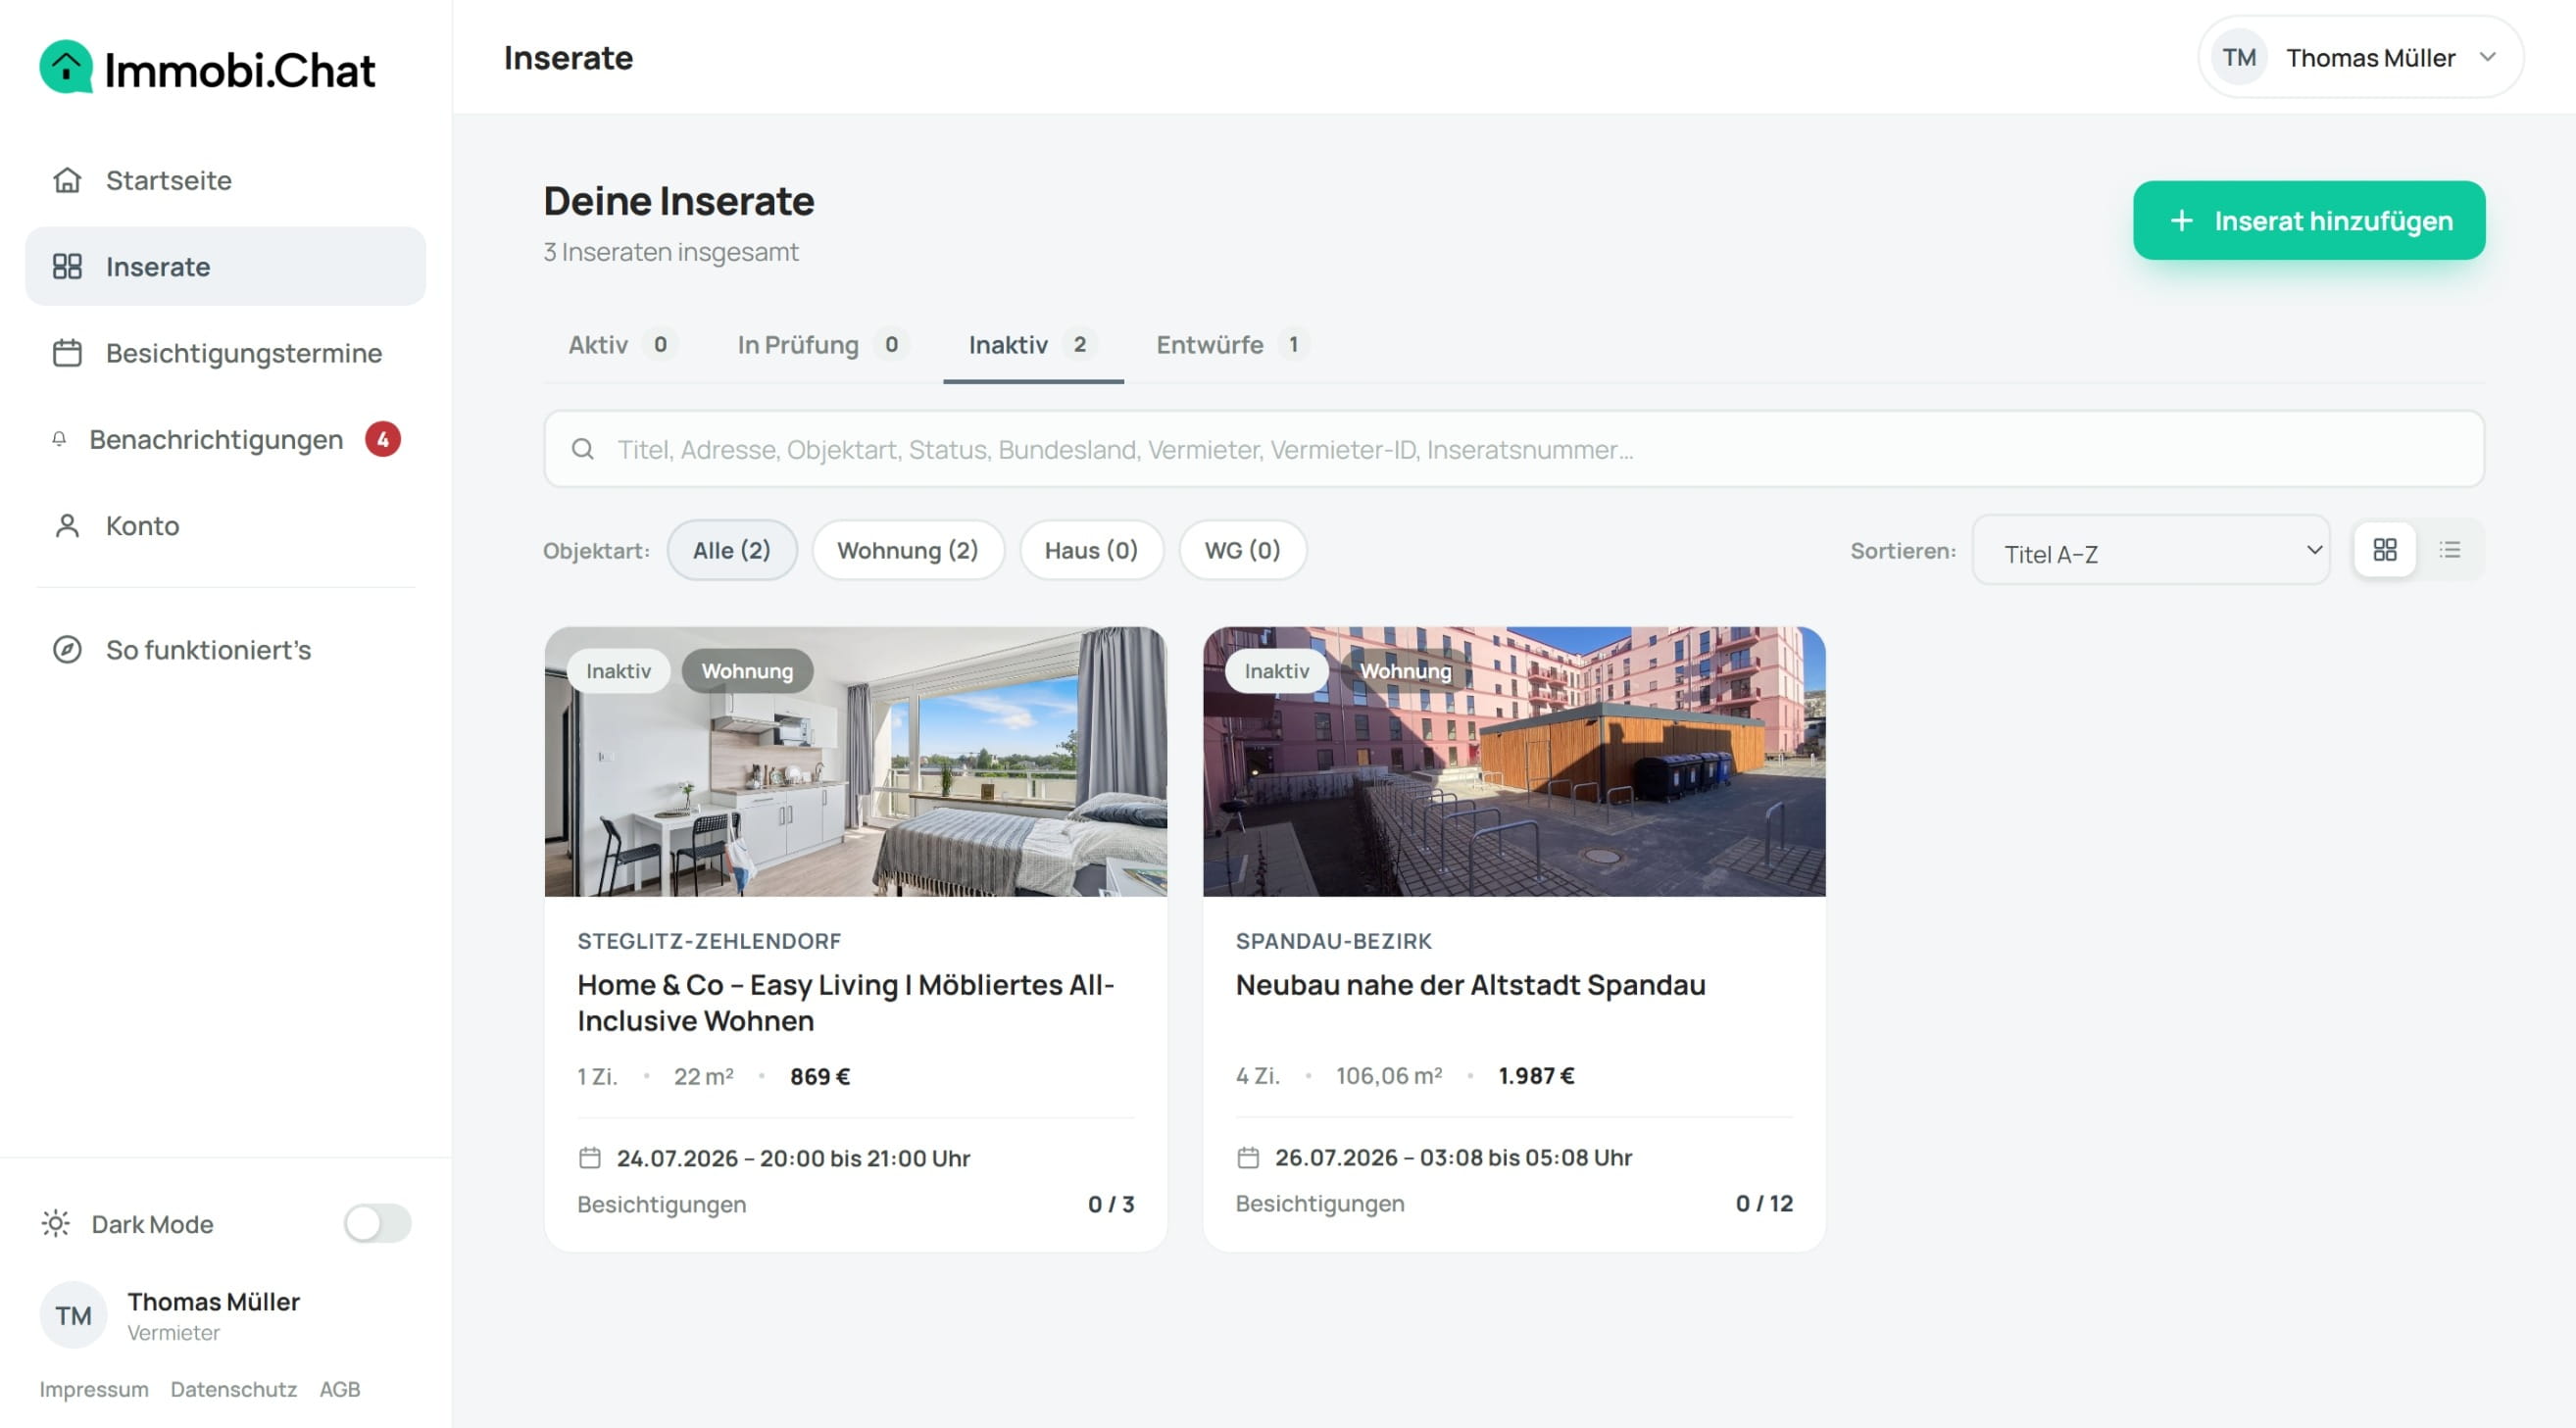Open the Inaktiv tab

click(x=1033, y=344)
